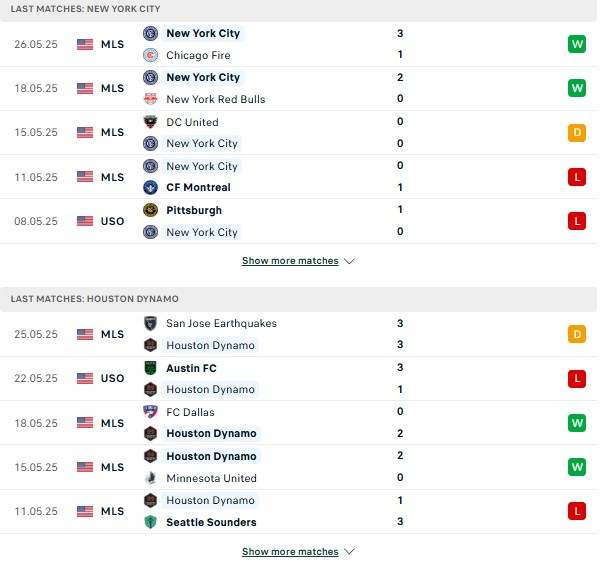Click red L badge for Austin FC match
The width and height of the screenshot is (601, 573).
[x=577, y=379]
